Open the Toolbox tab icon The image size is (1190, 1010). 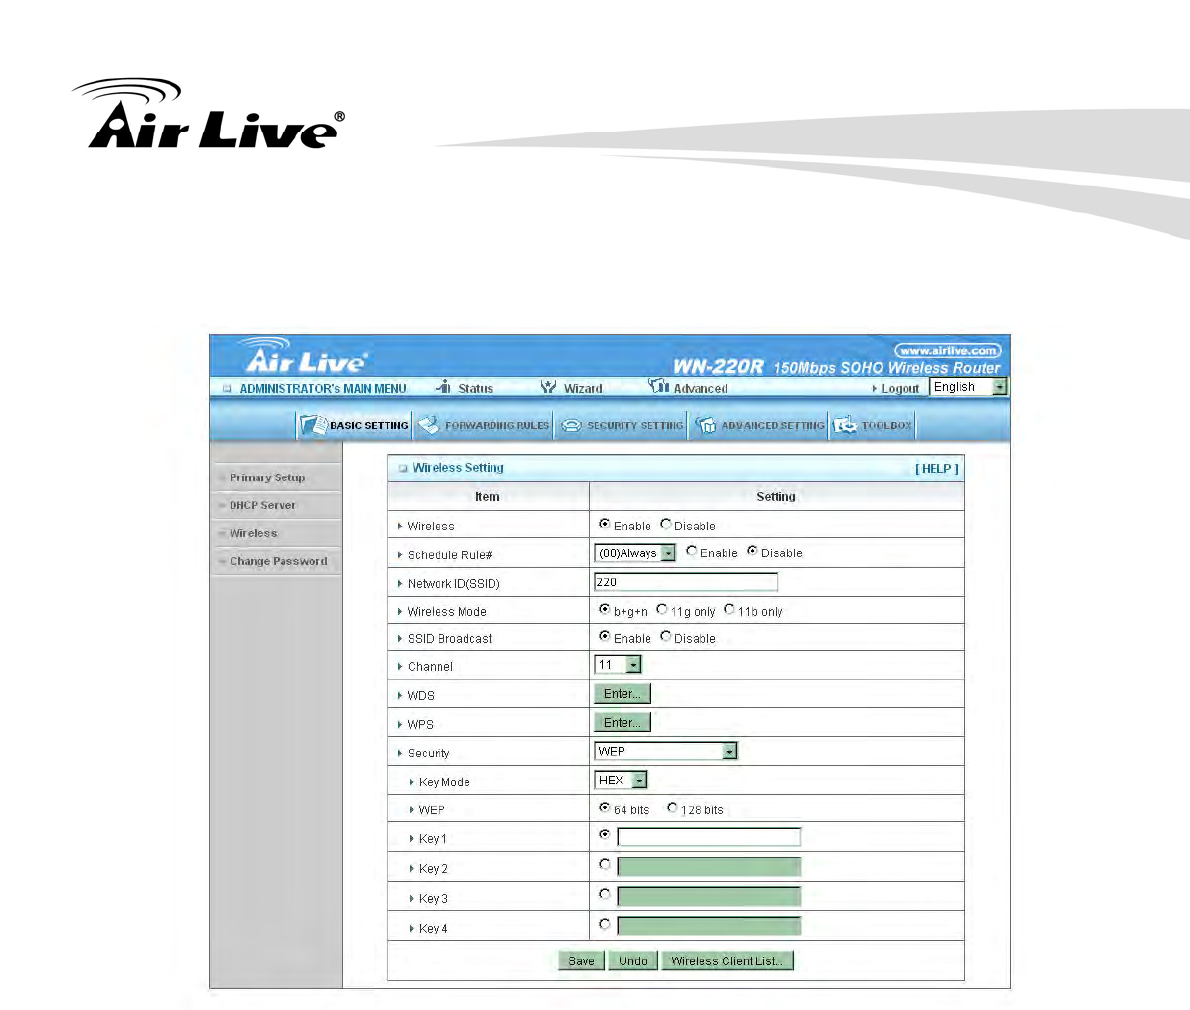(x=845, y=425)
